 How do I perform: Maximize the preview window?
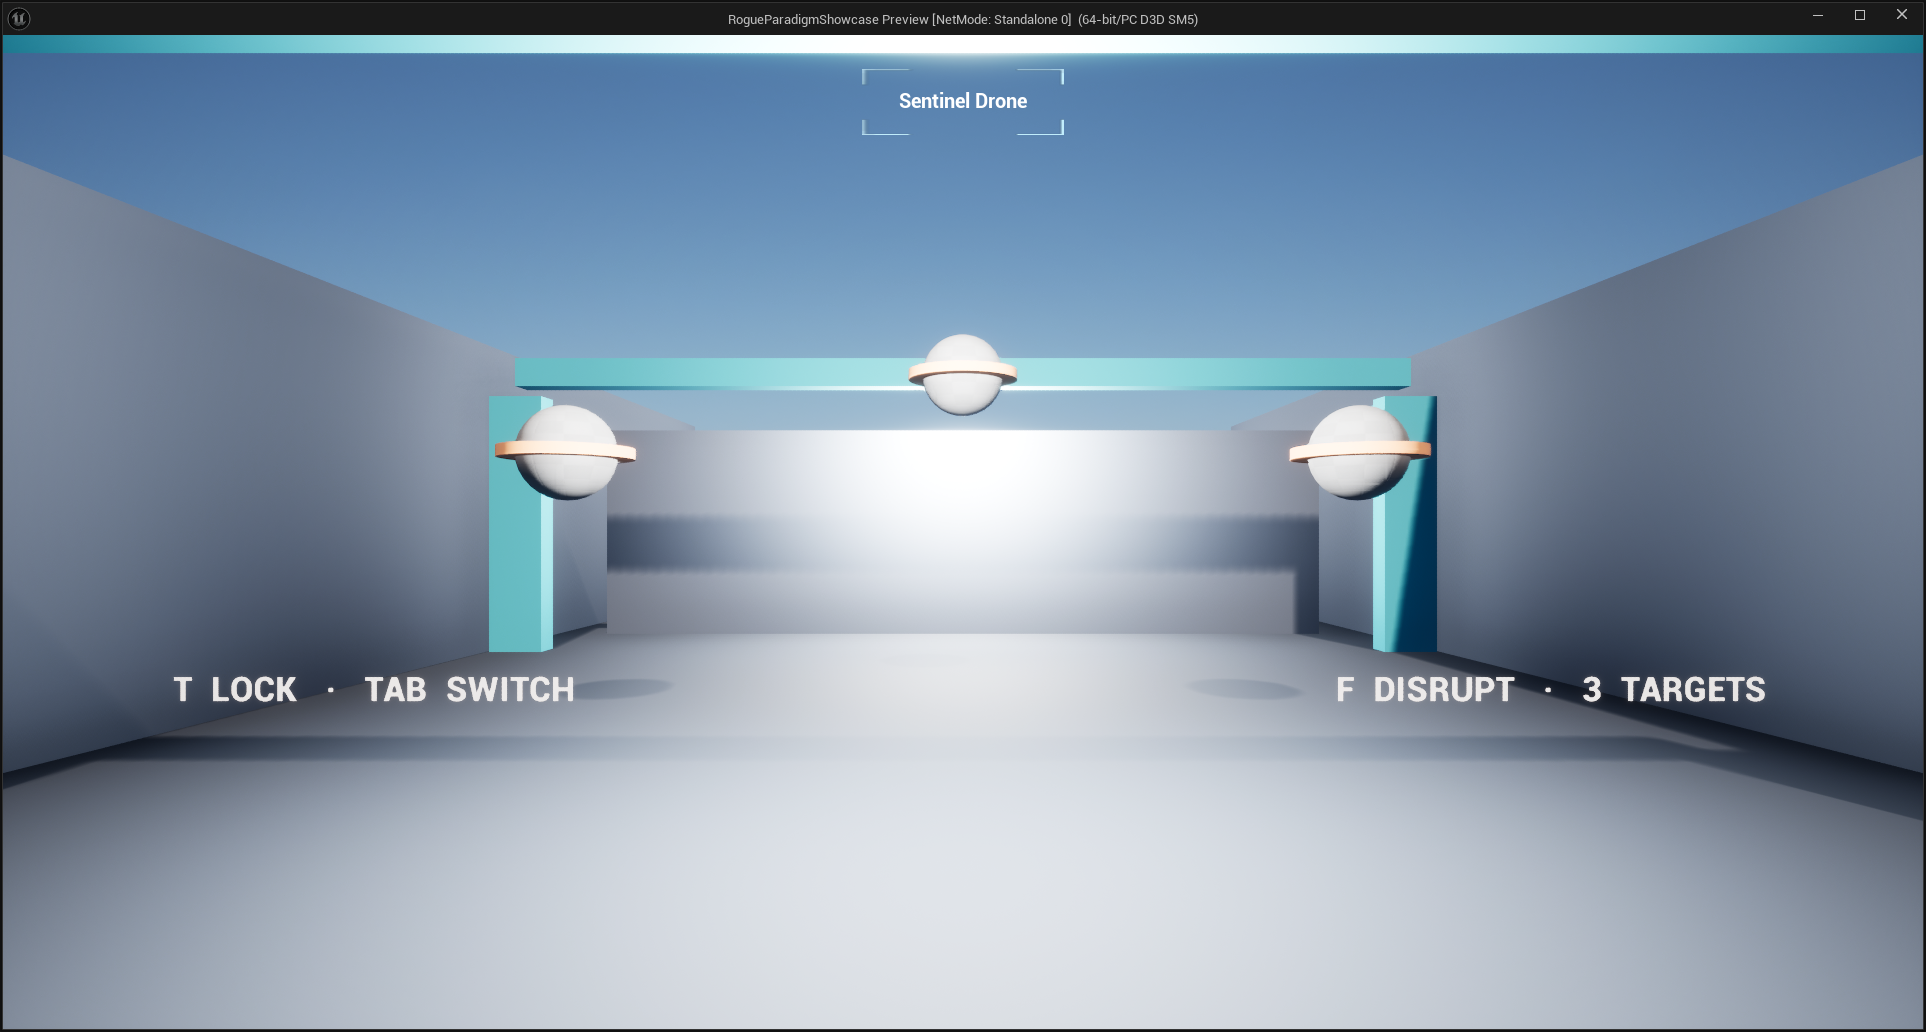[x=1860, y=15]
